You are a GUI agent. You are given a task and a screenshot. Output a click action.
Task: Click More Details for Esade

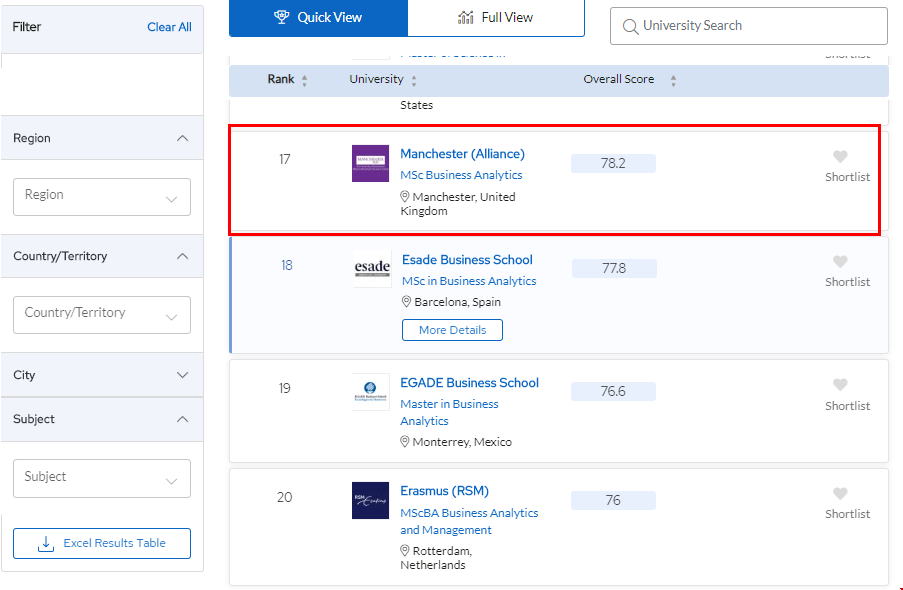(x=452, y=330)
